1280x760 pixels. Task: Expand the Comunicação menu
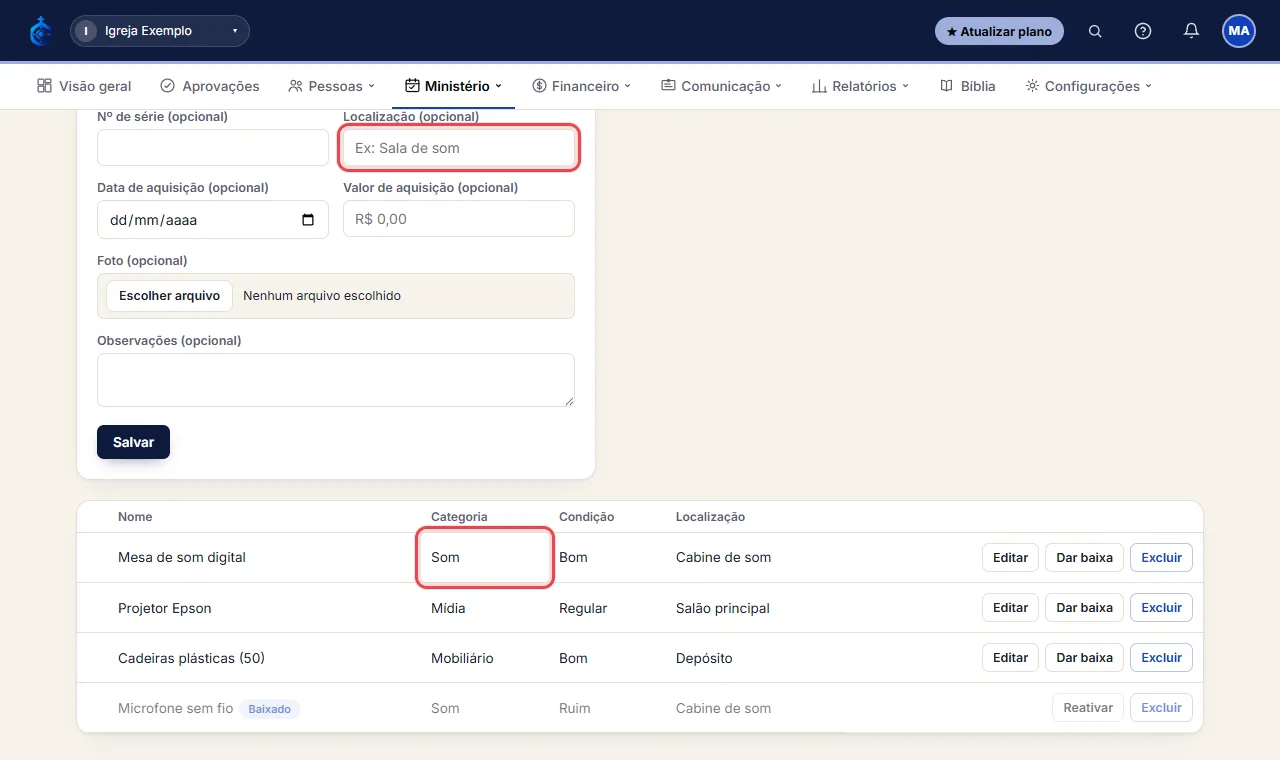coord(721,86)
